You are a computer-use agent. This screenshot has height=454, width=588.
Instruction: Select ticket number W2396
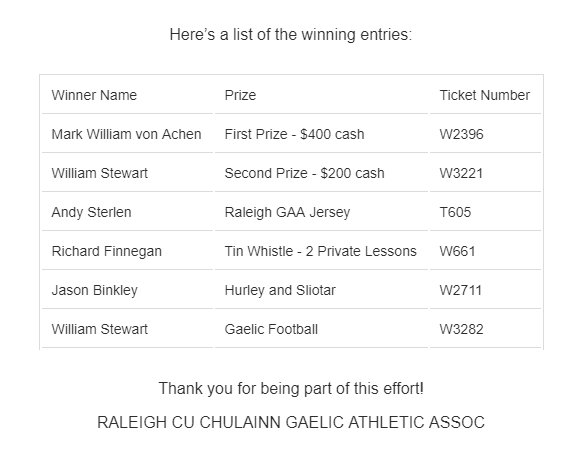click(462, 134)
